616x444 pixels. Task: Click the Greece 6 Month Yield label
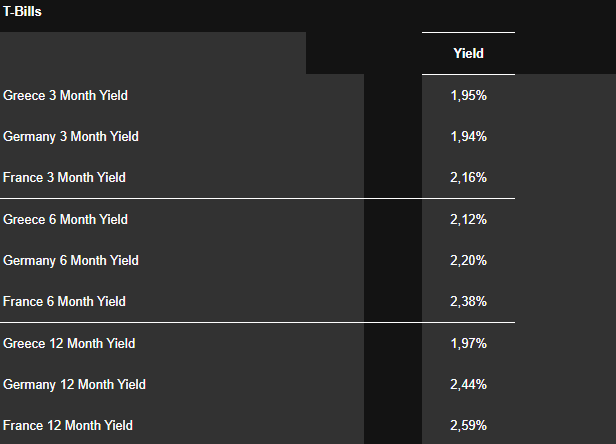pos(66,219)
